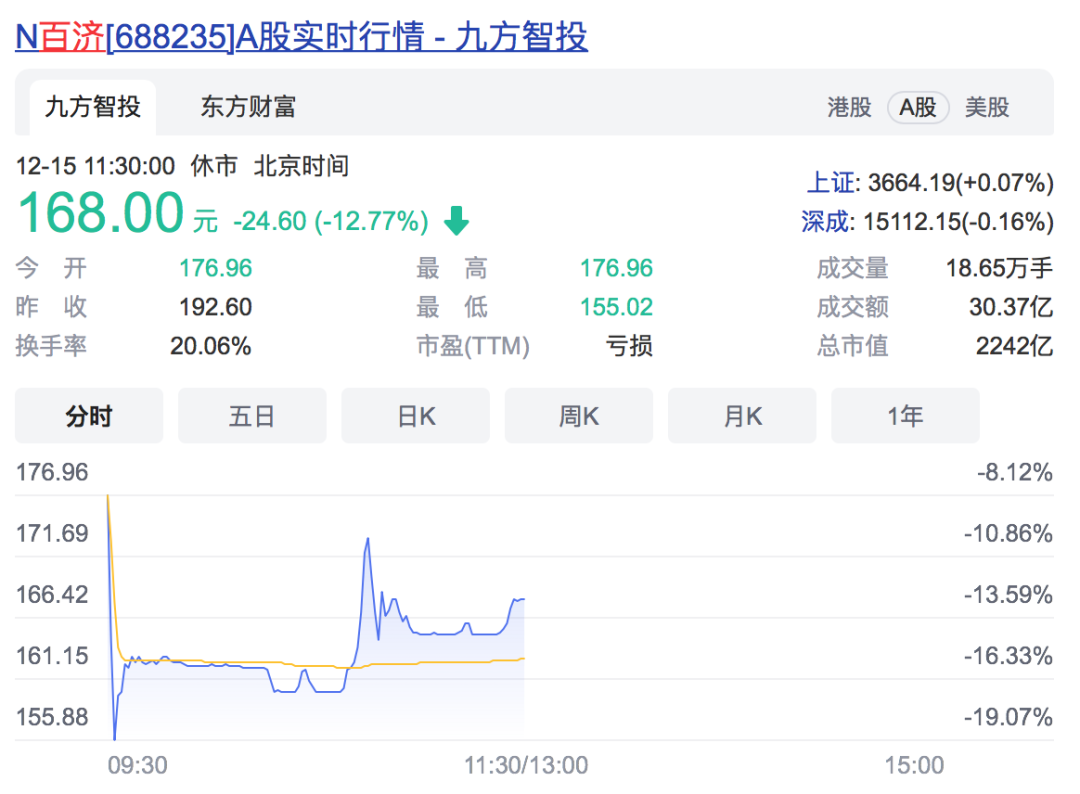View the 月K monthly chart

[x=742, y=416]
